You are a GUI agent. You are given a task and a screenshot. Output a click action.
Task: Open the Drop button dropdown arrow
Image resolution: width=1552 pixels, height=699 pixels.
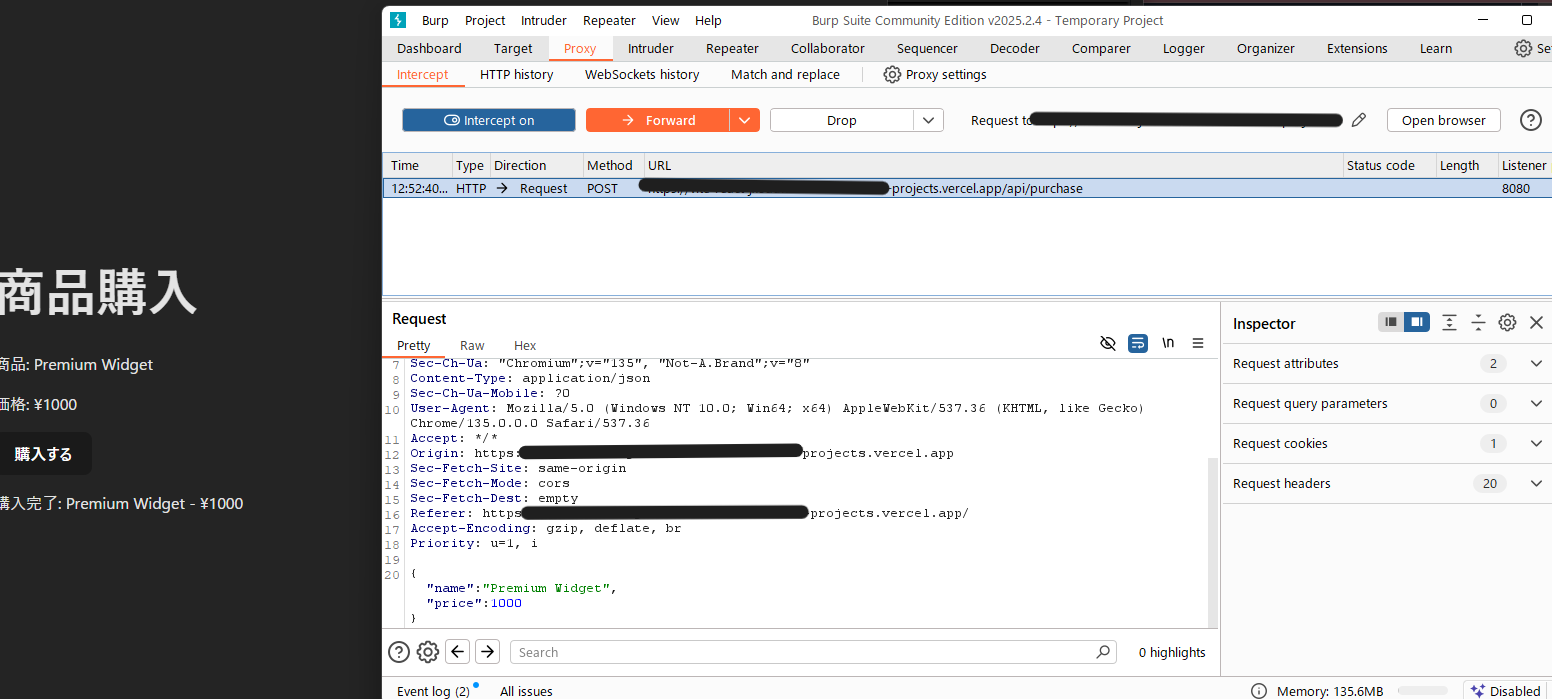(x=929, y=120)
